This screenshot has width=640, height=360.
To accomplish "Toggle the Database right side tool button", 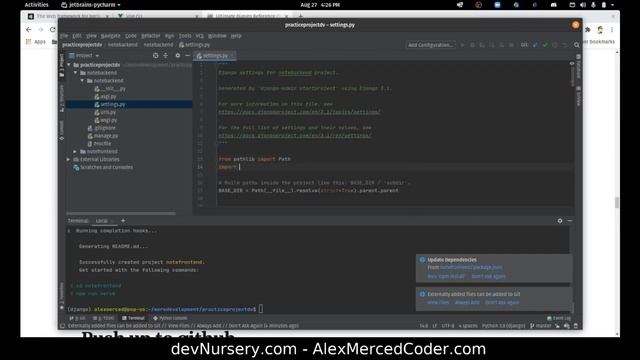I will 578,67.
